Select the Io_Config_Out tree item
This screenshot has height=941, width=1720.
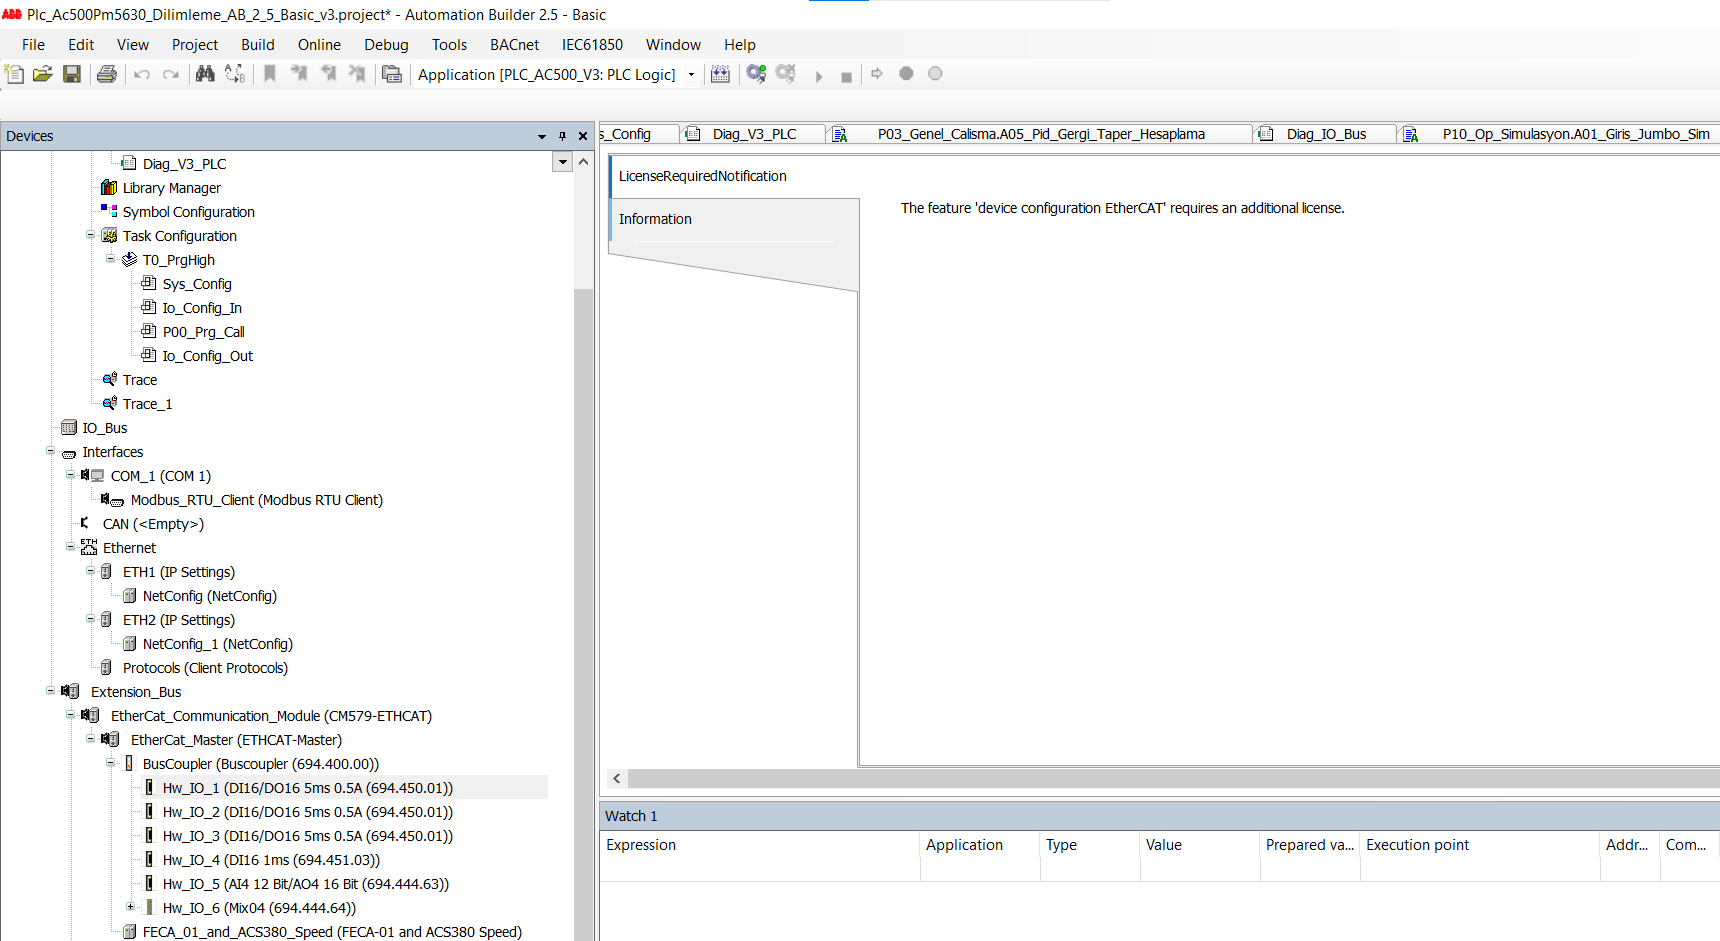coord(208,356)
